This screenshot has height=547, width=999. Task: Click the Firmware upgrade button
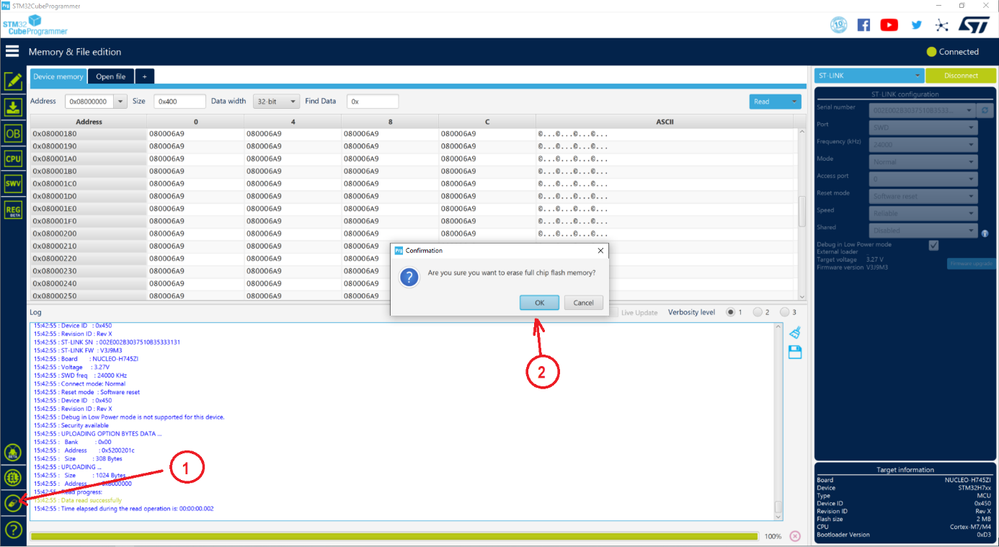pos(971,263)
